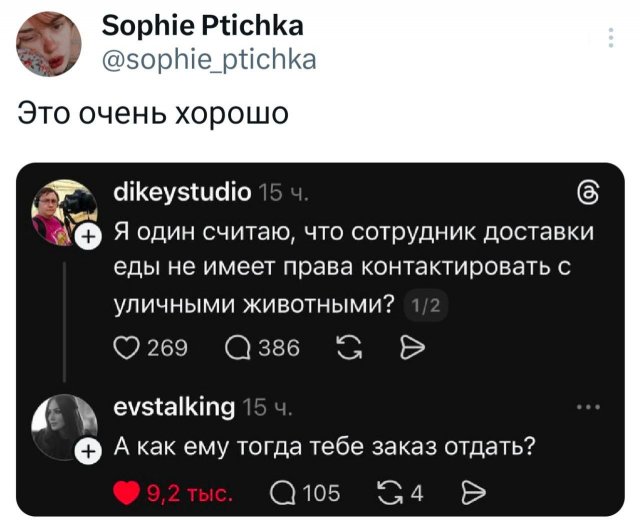
Task: Open comments on dikeystudio's post
Action: coord(241,347)
